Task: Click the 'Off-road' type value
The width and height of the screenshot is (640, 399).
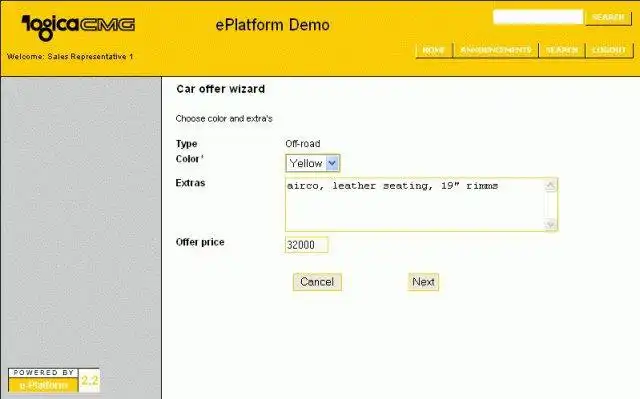Action: [302, 144]
